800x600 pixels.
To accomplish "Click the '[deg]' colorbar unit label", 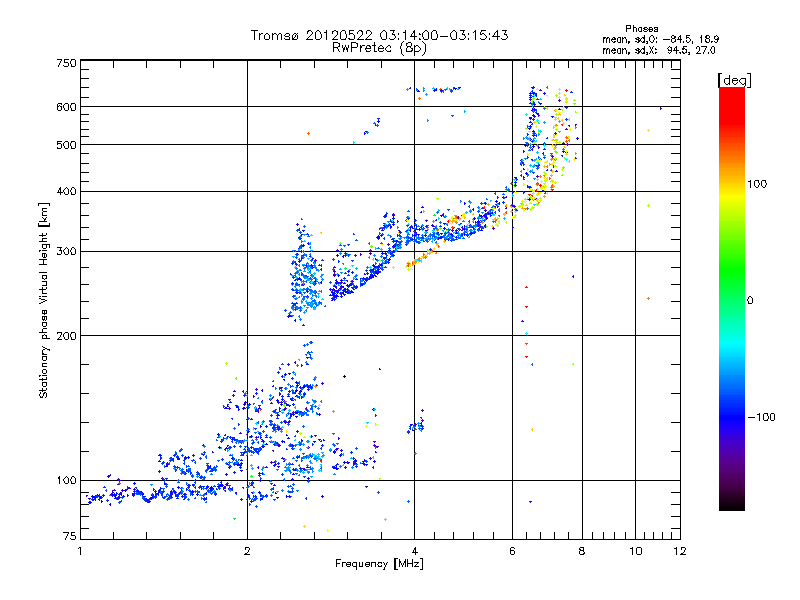I will click(x=734, y=80).
